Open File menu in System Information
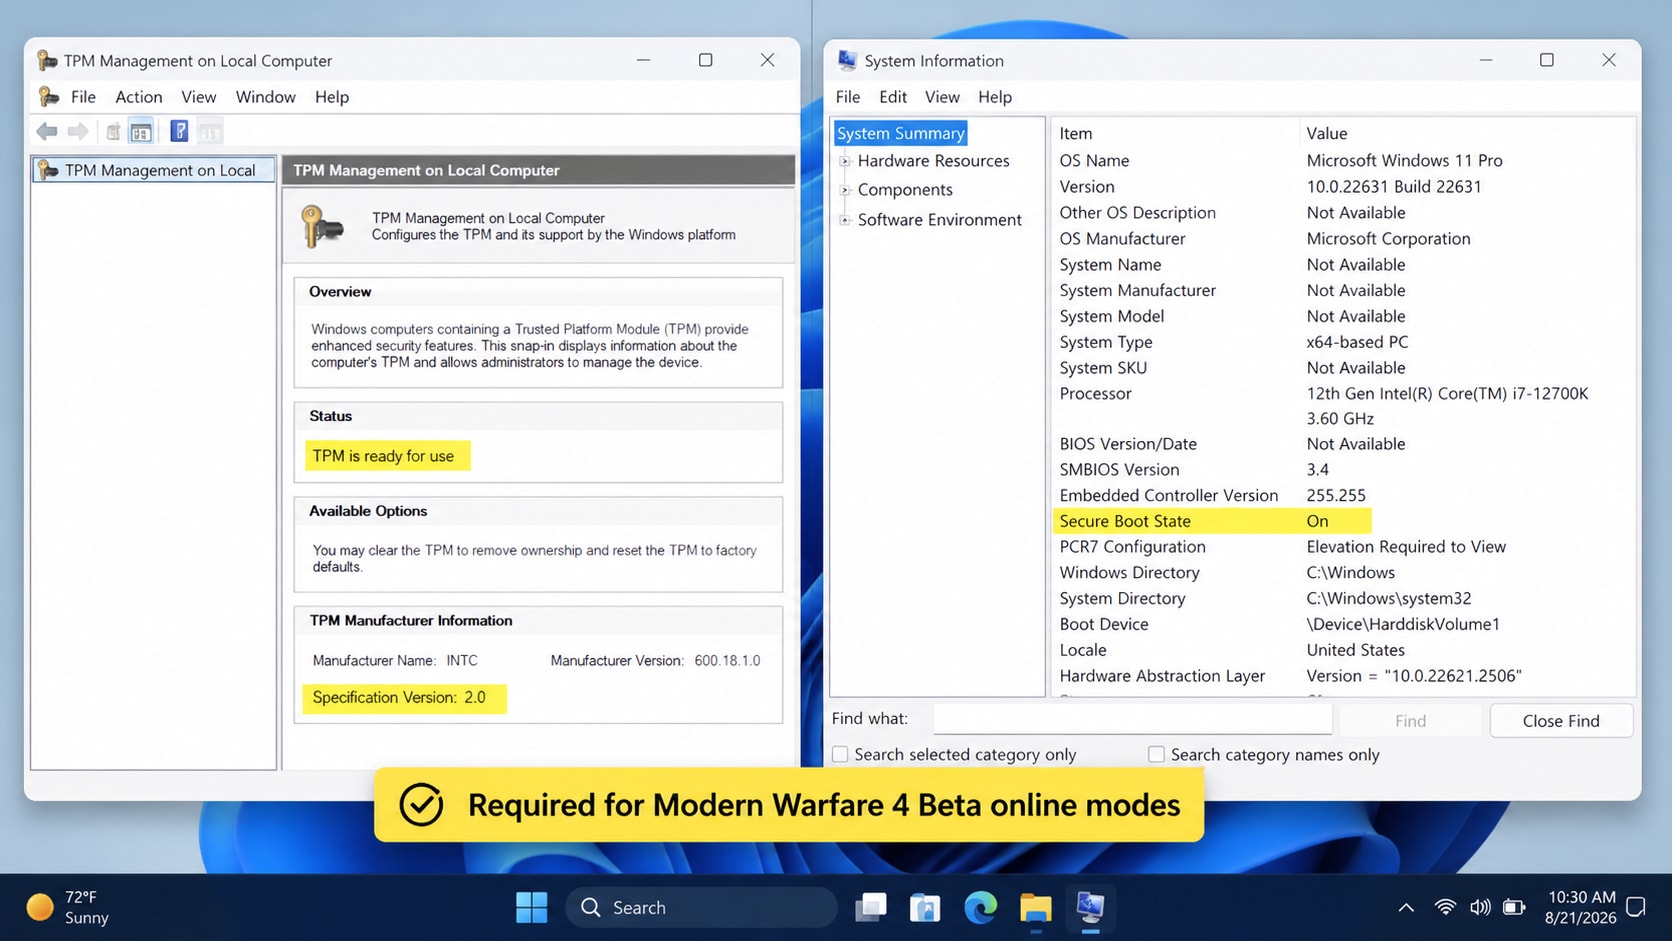This screenshot has height=941, width=1672. (848, 97)
